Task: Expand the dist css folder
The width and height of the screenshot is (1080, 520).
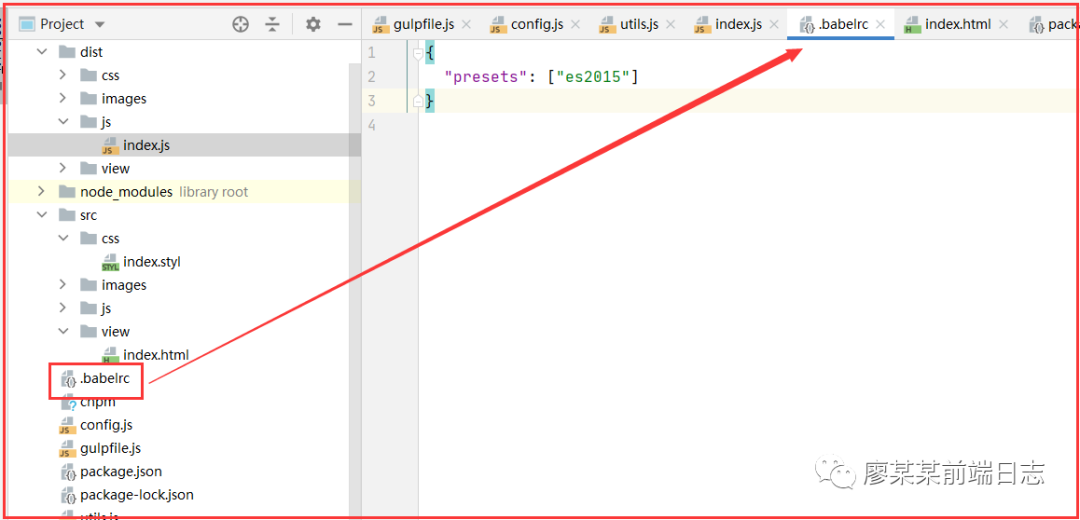Action: (63, 75)
